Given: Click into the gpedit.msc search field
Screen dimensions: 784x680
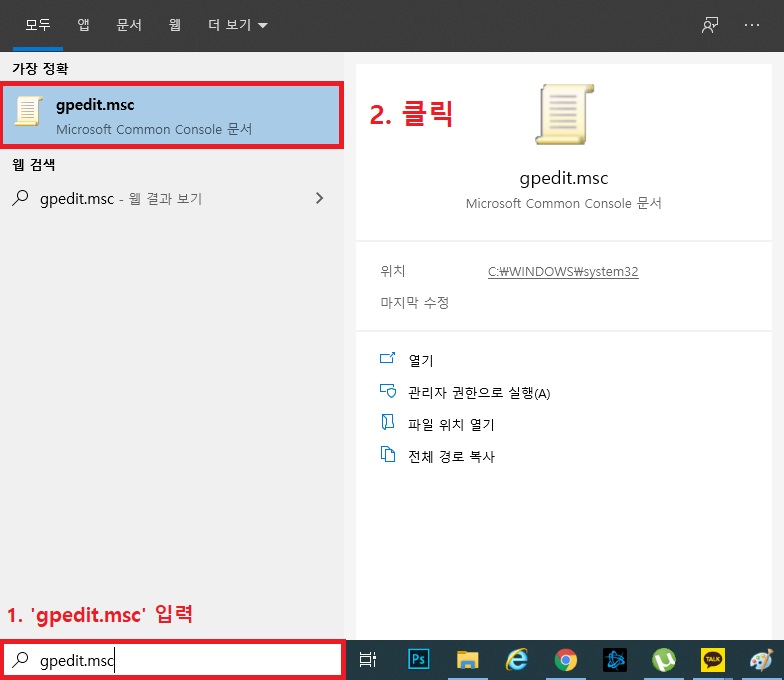Looking at the screenshot, I should 172,660.
